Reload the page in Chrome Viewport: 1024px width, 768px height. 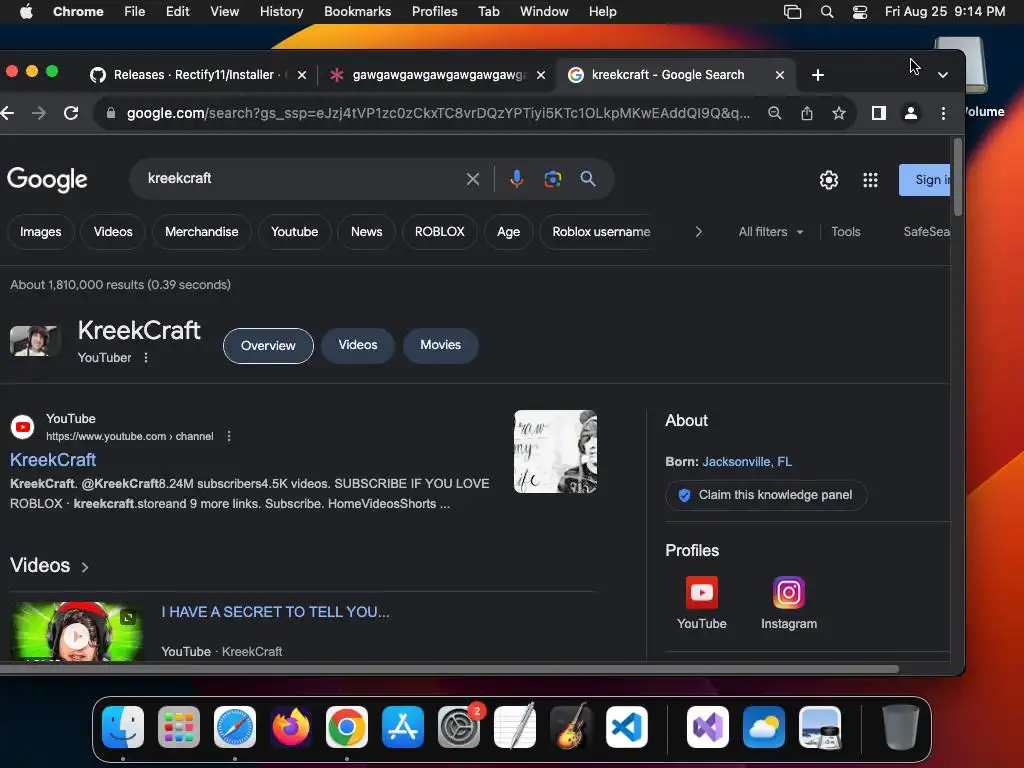tap(71, 113)
